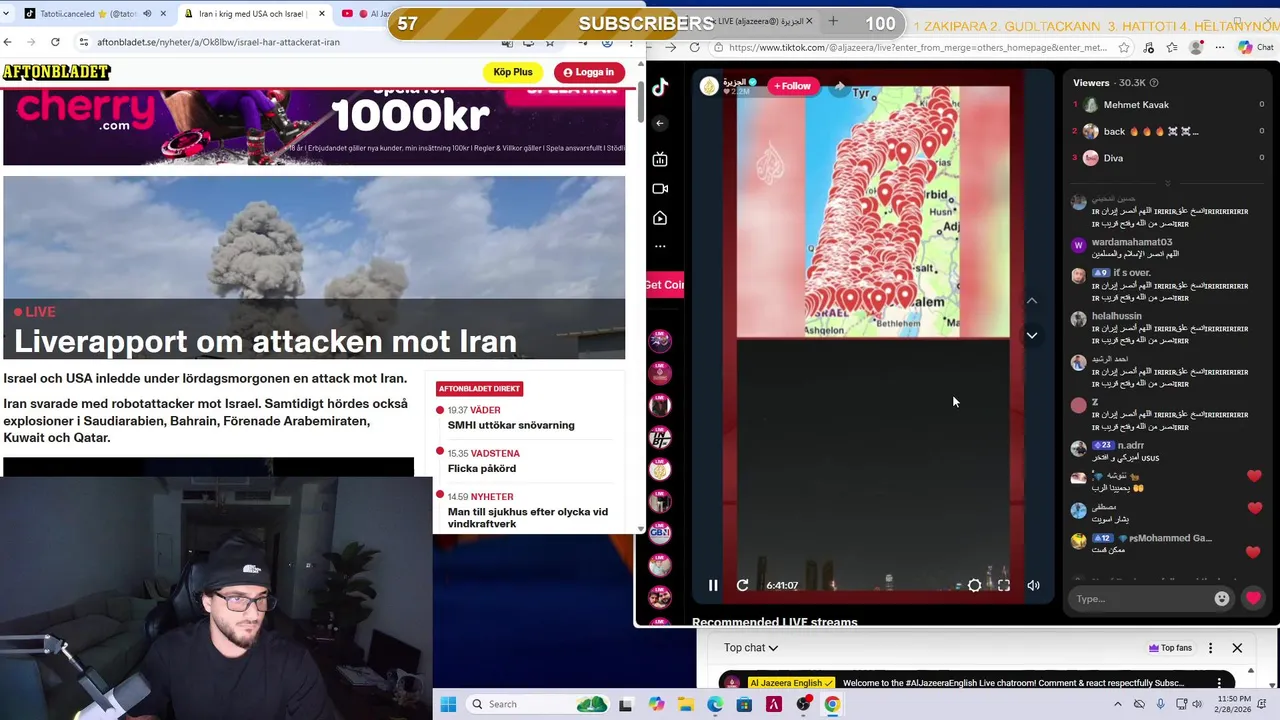The image size is (1280, 720).
Task: Open site info icon in Aftonbladet address bar
Action: 84,42
